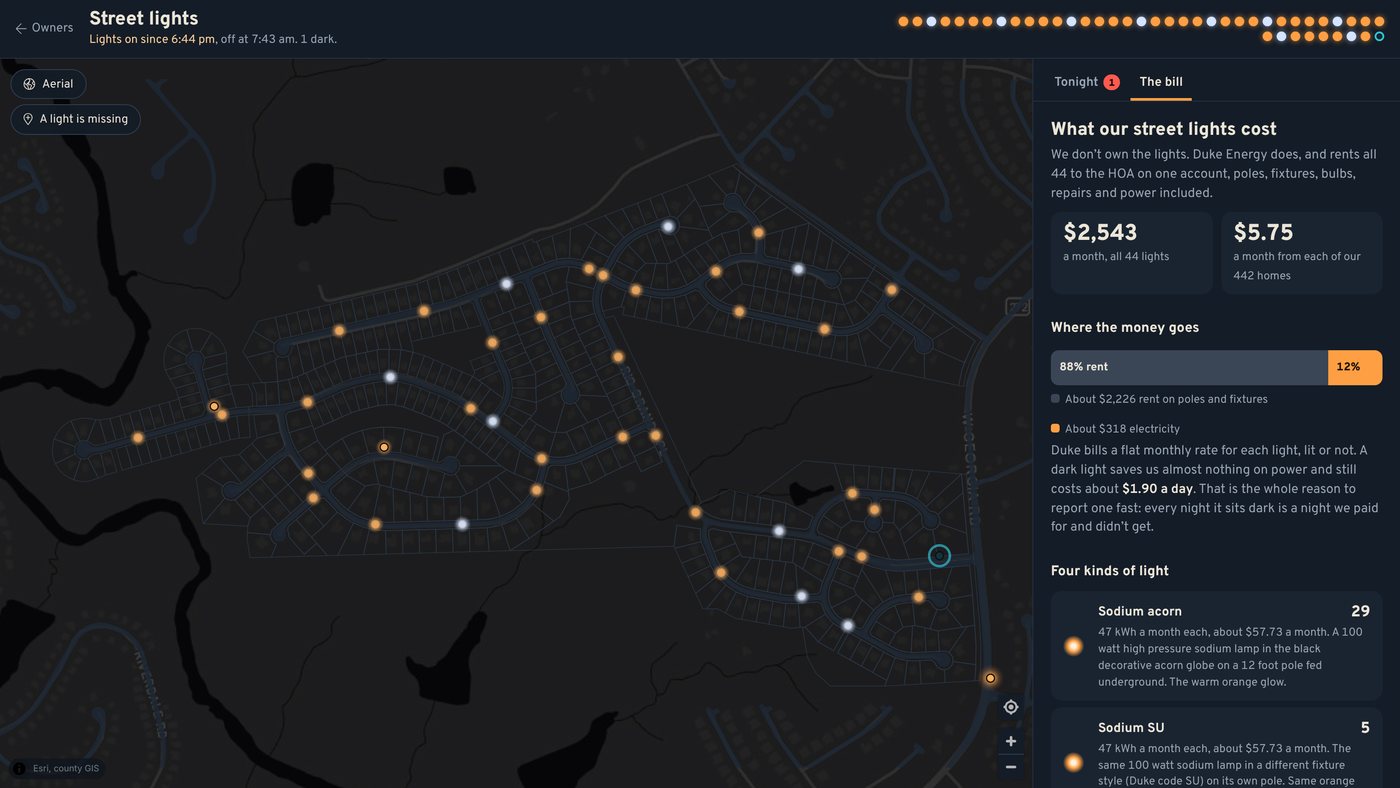Click 'What our street lights cost' heading
This screenshot has width=1400, height=788.
(x=1164, y=129)
